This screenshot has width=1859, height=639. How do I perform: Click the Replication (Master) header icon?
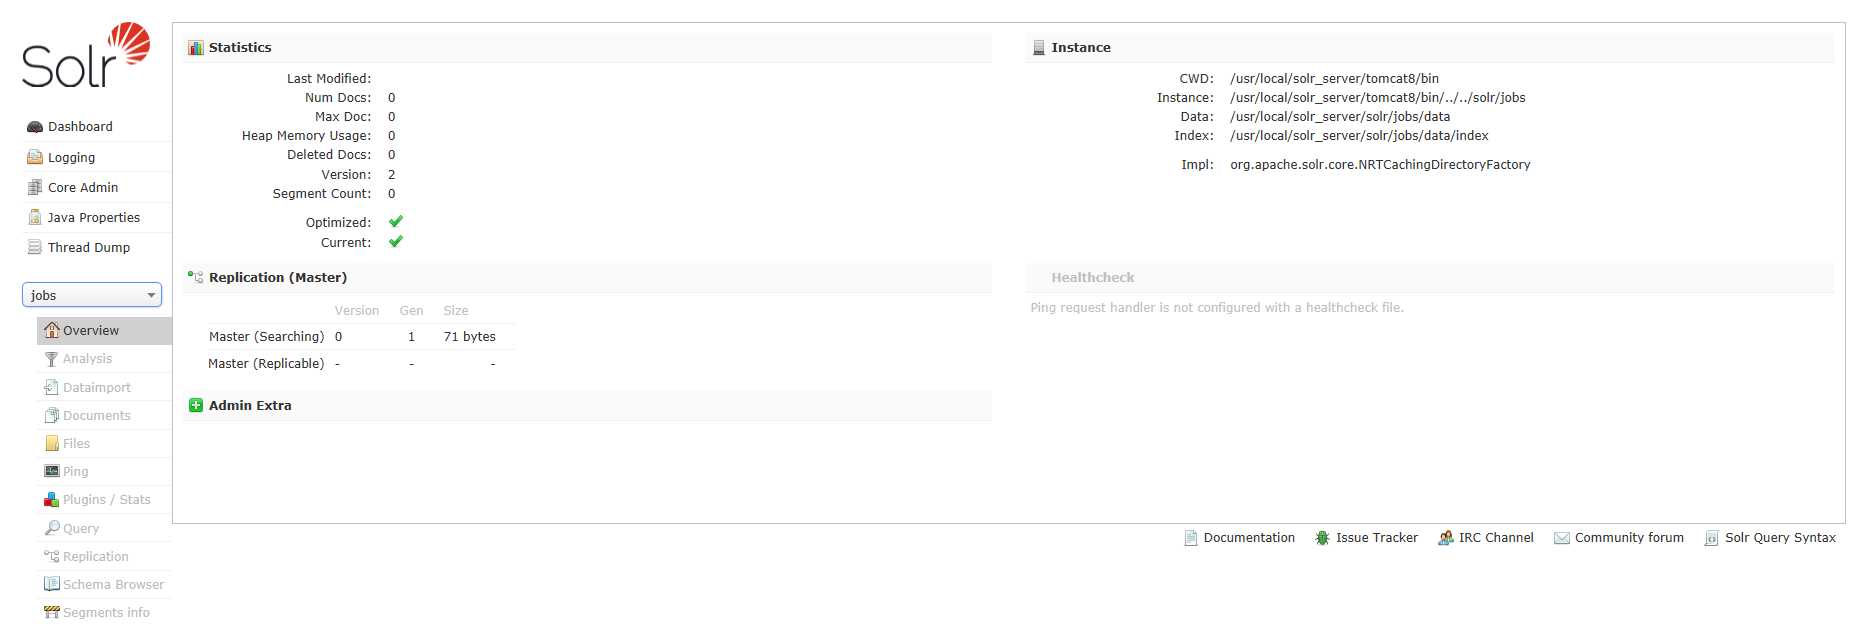point(196,277)
